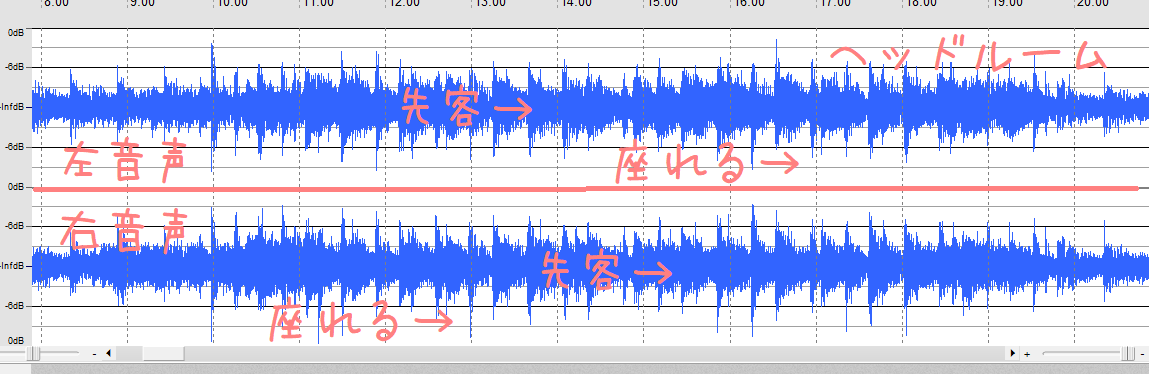The width and height of the screenshot is (1149, 374).
Task: Click the minus sign beside the left slider
Action: tap(95, 354)
